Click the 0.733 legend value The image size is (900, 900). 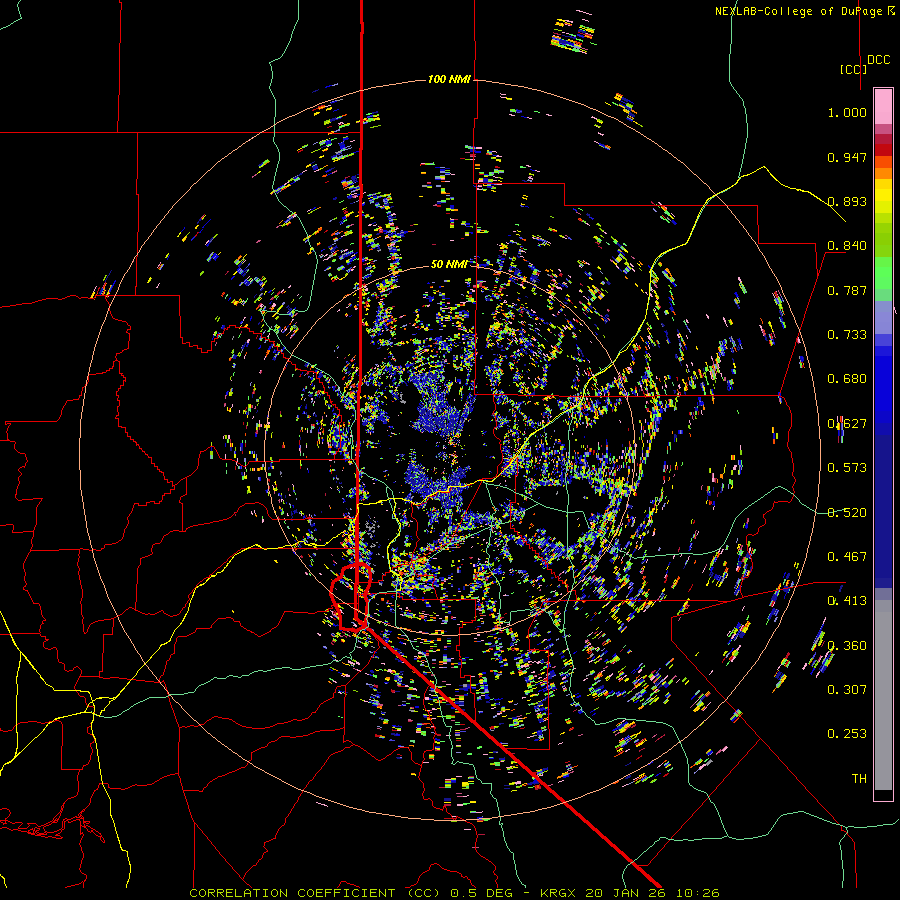tap(847, 335)
